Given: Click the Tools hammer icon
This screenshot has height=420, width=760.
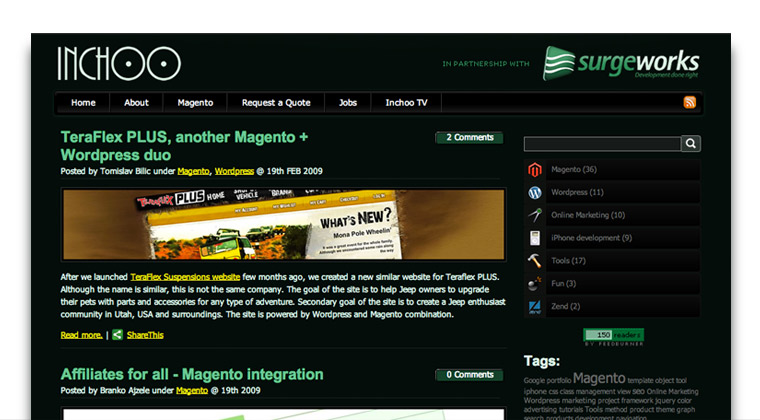Looking at the screenshot, I should point(535,261).
